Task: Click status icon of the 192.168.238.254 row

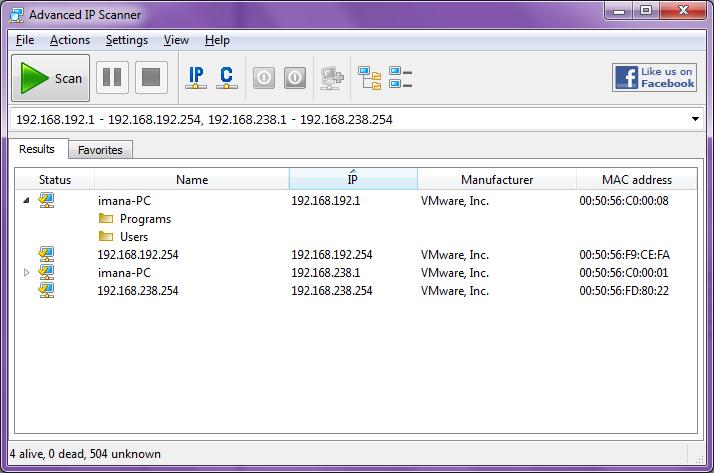Action: tap(46, 290)
